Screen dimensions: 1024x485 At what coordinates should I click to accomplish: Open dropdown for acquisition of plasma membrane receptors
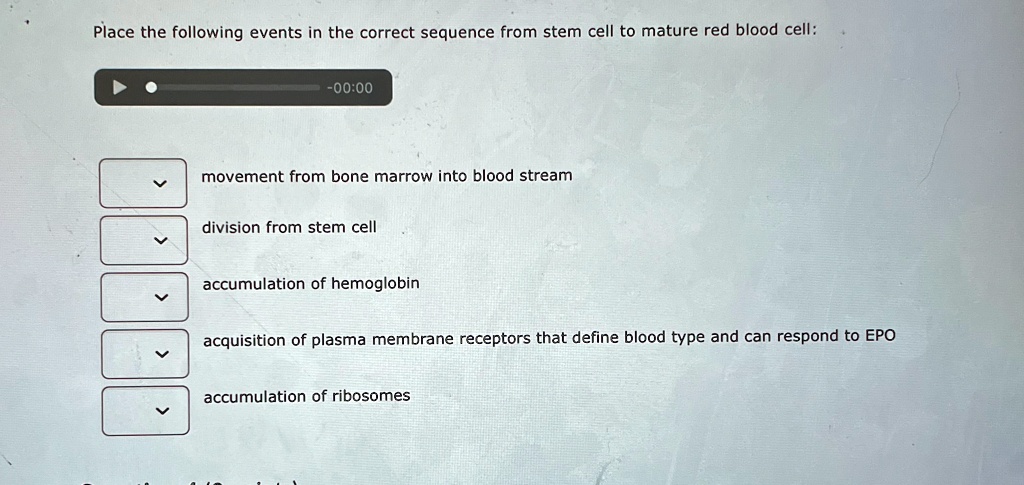point(145,354)
